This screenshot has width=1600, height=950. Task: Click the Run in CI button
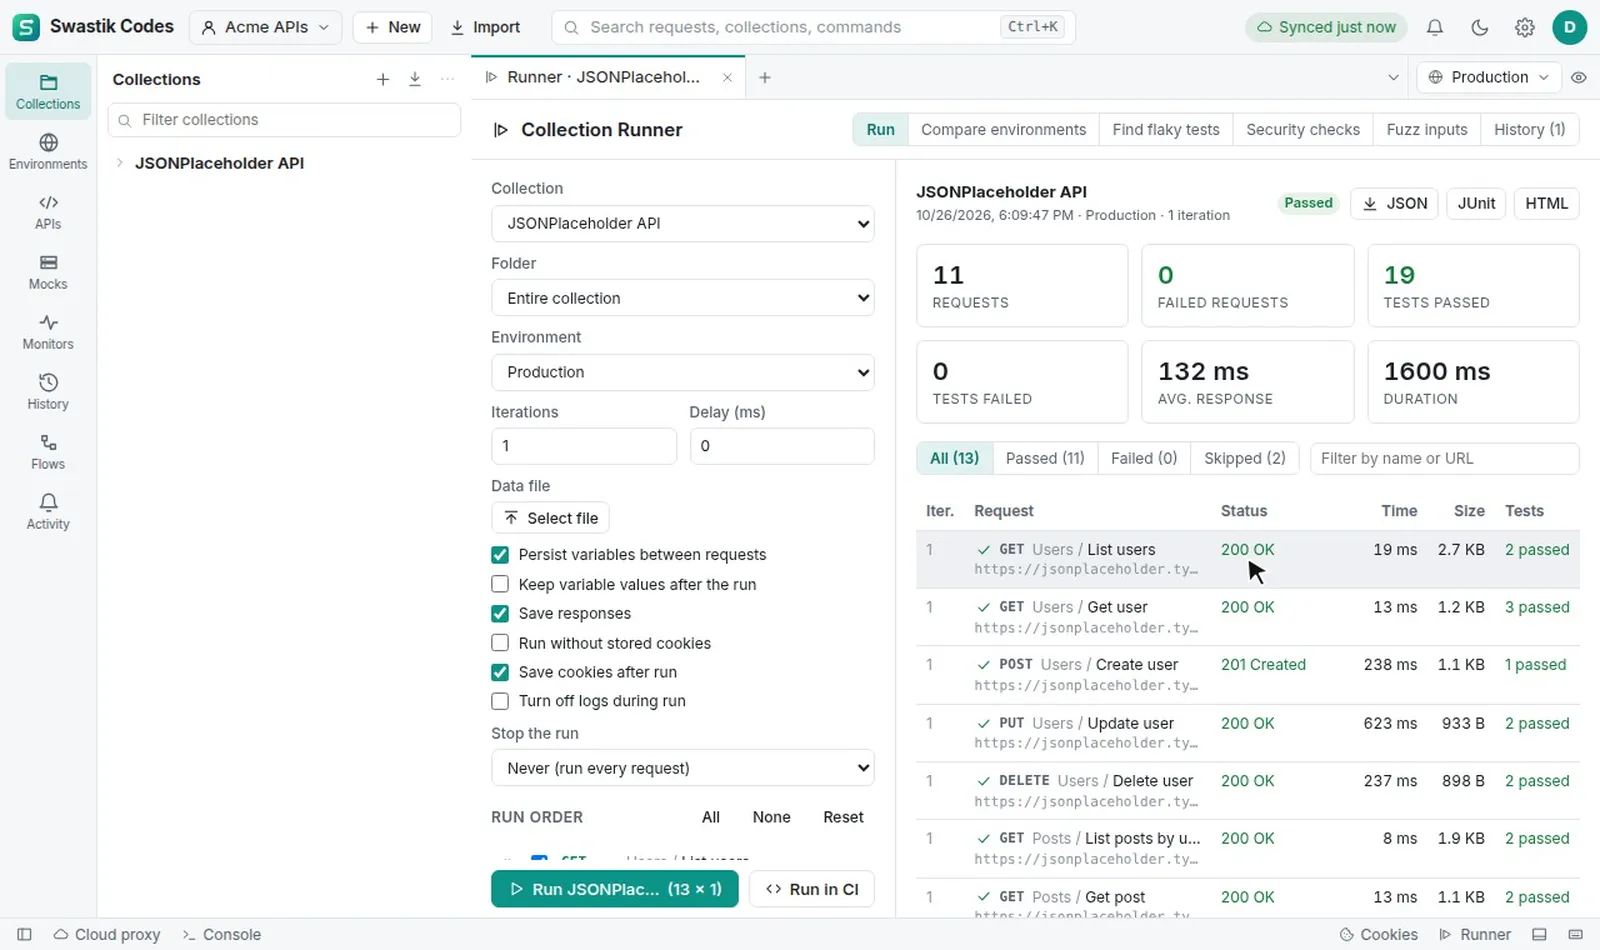812,889
